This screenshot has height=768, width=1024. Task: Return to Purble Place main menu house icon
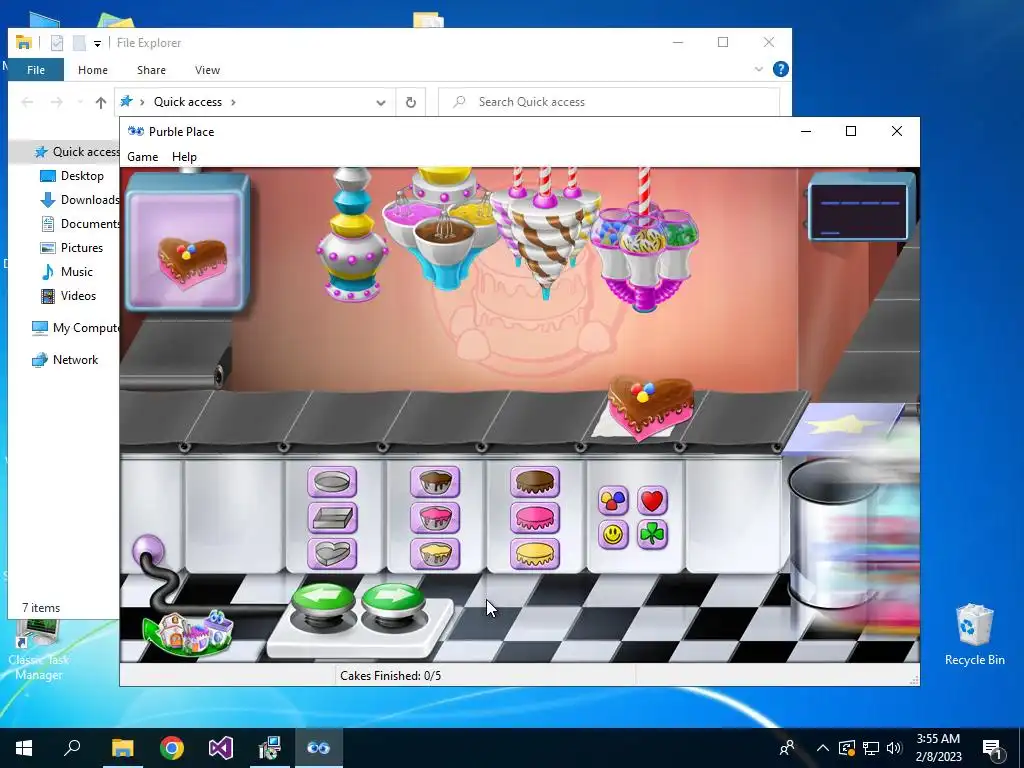tap(188, 632)
